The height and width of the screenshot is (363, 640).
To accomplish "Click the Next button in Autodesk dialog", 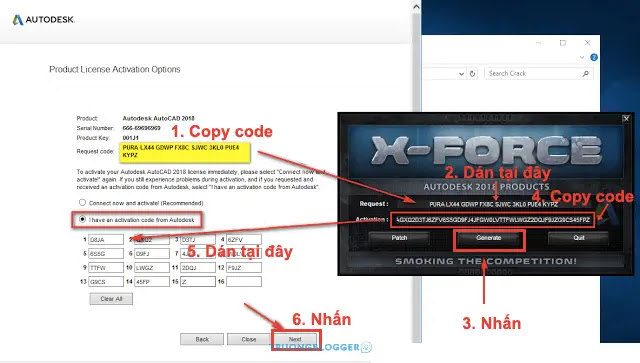I will coord(295,339).
